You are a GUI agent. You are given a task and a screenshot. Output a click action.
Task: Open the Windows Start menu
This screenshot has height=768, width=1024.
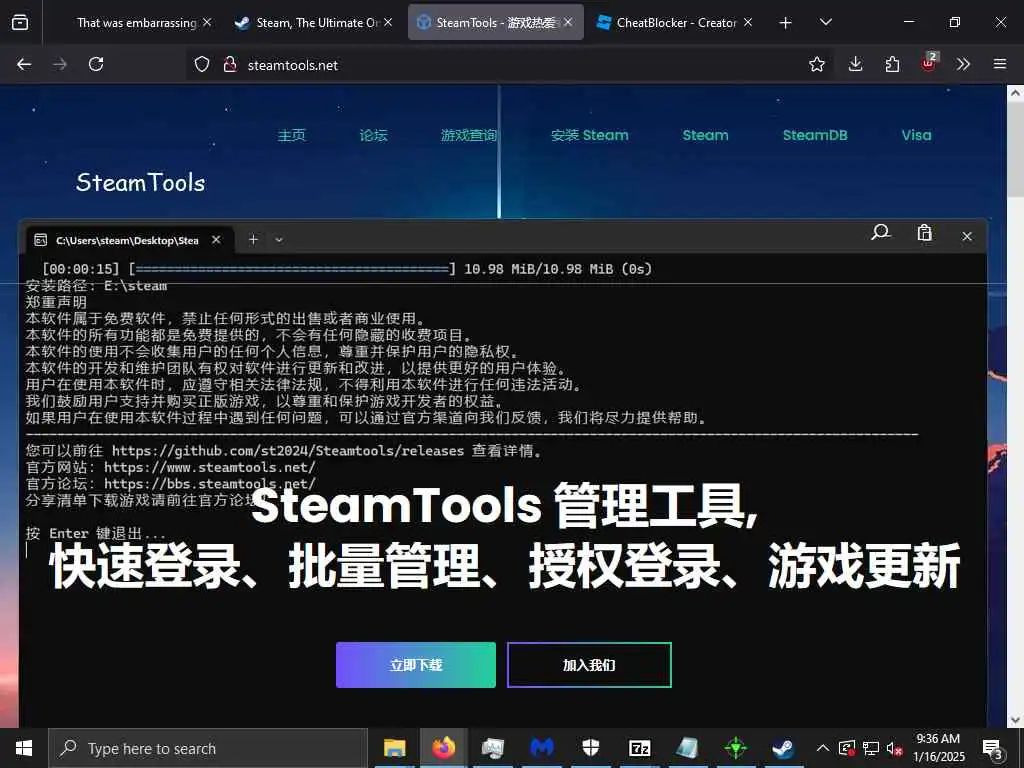pos(24,748)
